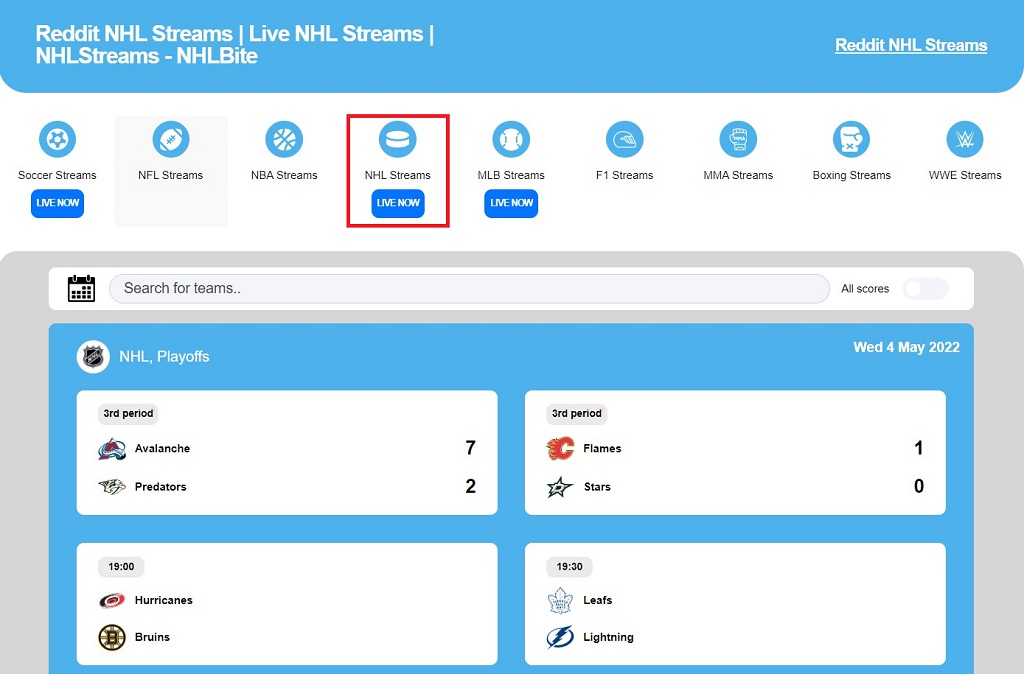Click the Leafs team name
The image size is (1024, 674).
coord(598,600)
